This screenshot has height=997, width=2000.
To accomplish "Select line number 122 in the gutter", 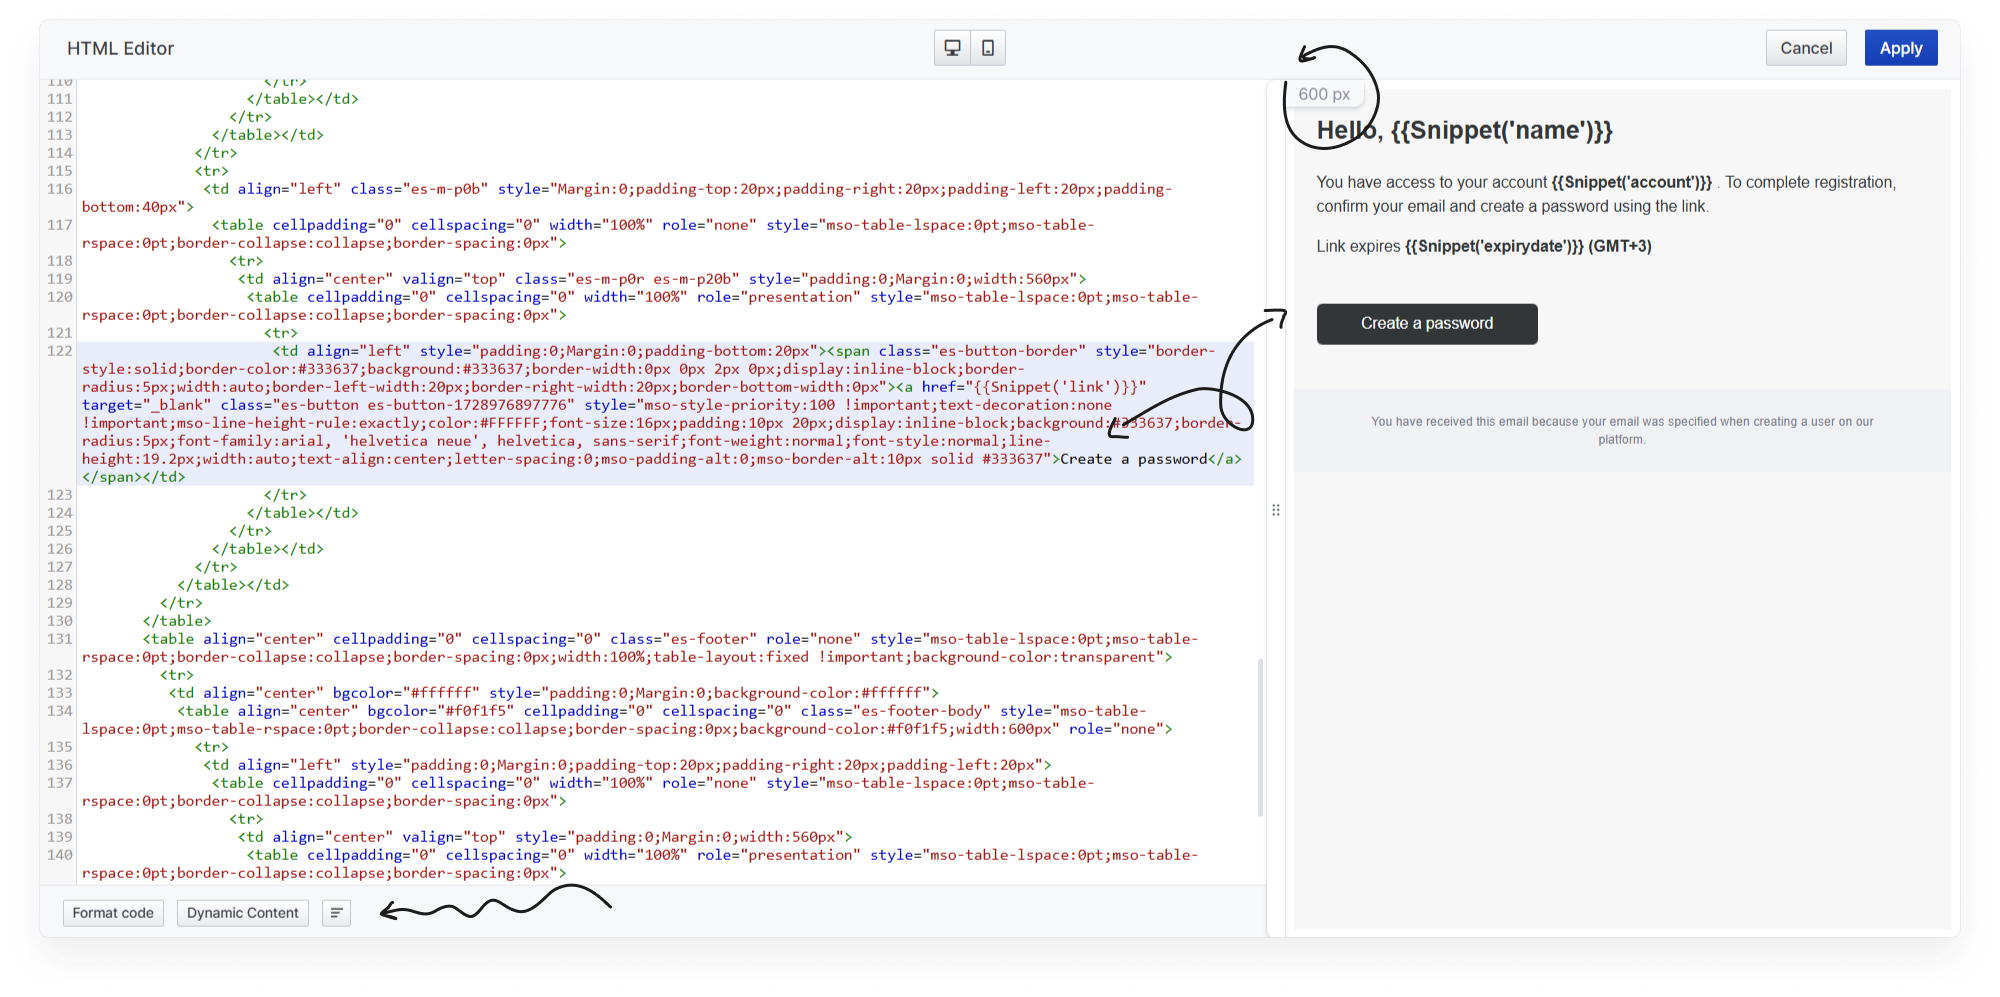I will point(60,351).
